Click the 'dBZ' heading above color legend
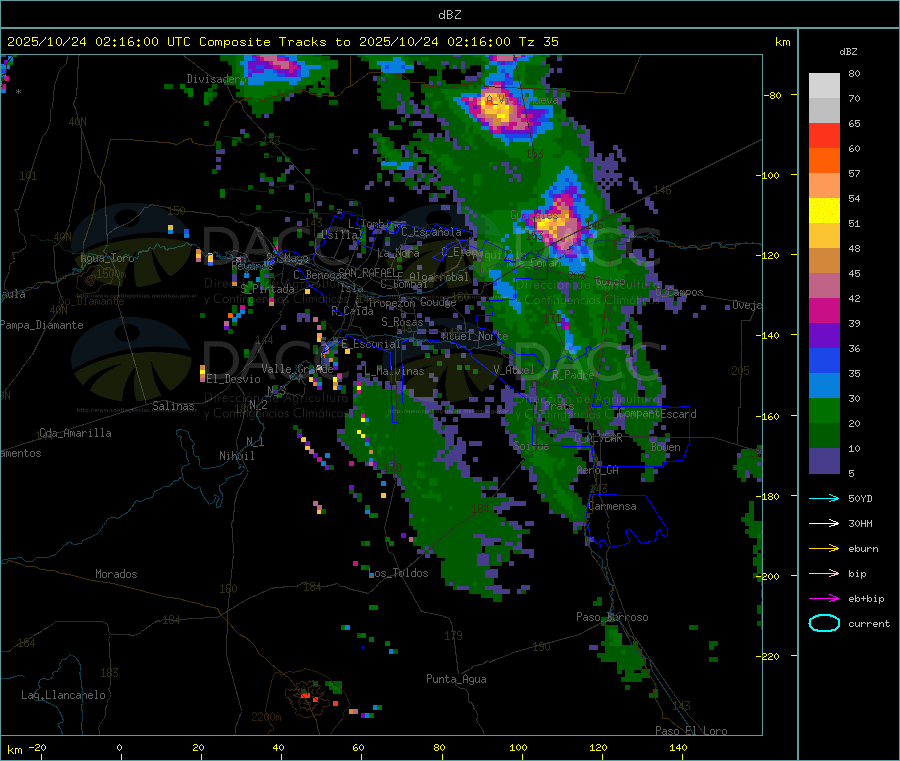Image resolution: width=900 pixels, height=761 pixels. click(x=848, y=52)
